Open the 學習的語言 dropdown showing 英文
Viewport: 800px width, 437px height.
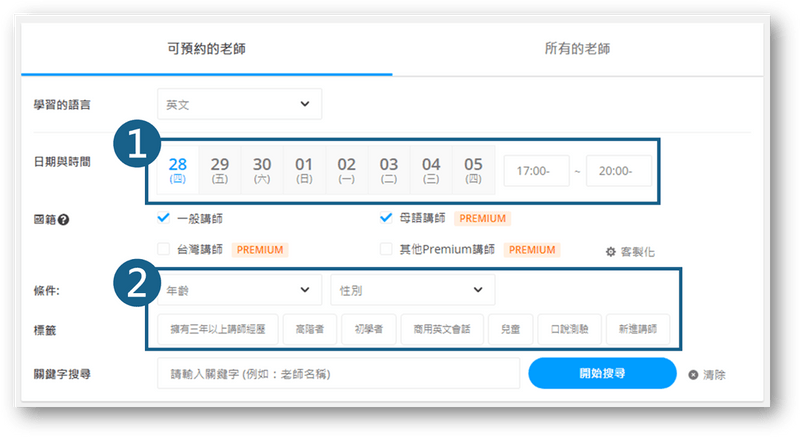239,104
